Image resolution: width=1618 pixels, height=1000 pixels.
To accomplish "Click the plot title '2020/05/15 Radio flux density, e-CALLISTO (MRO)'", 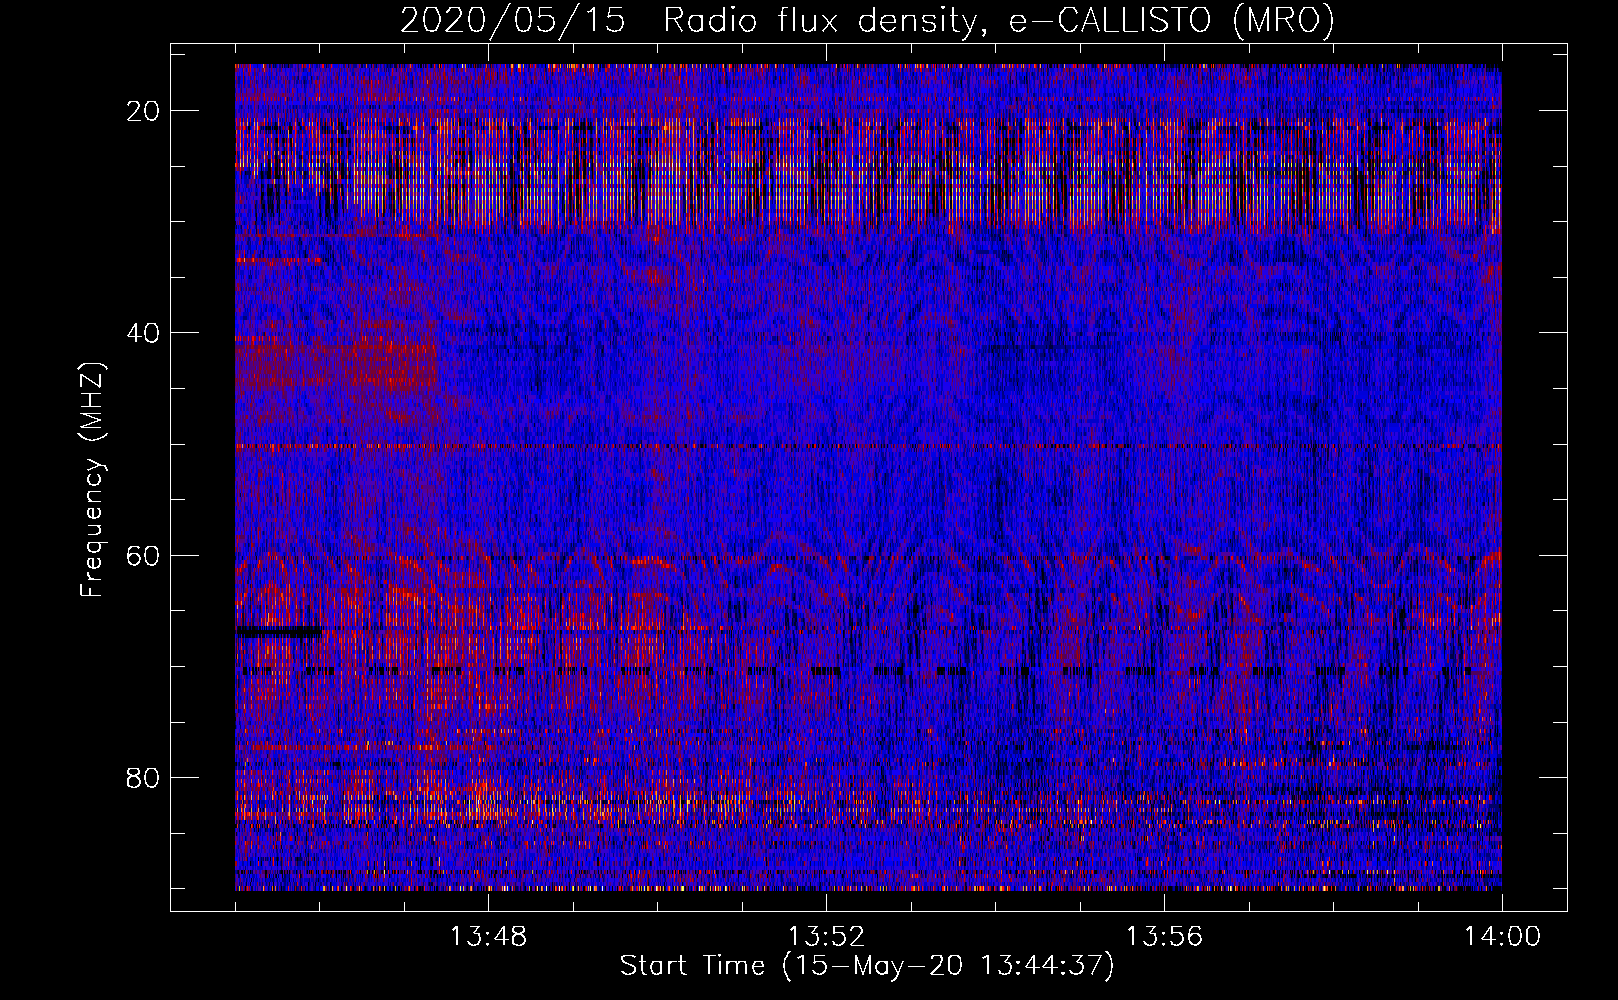I will (x=867, y=21).
